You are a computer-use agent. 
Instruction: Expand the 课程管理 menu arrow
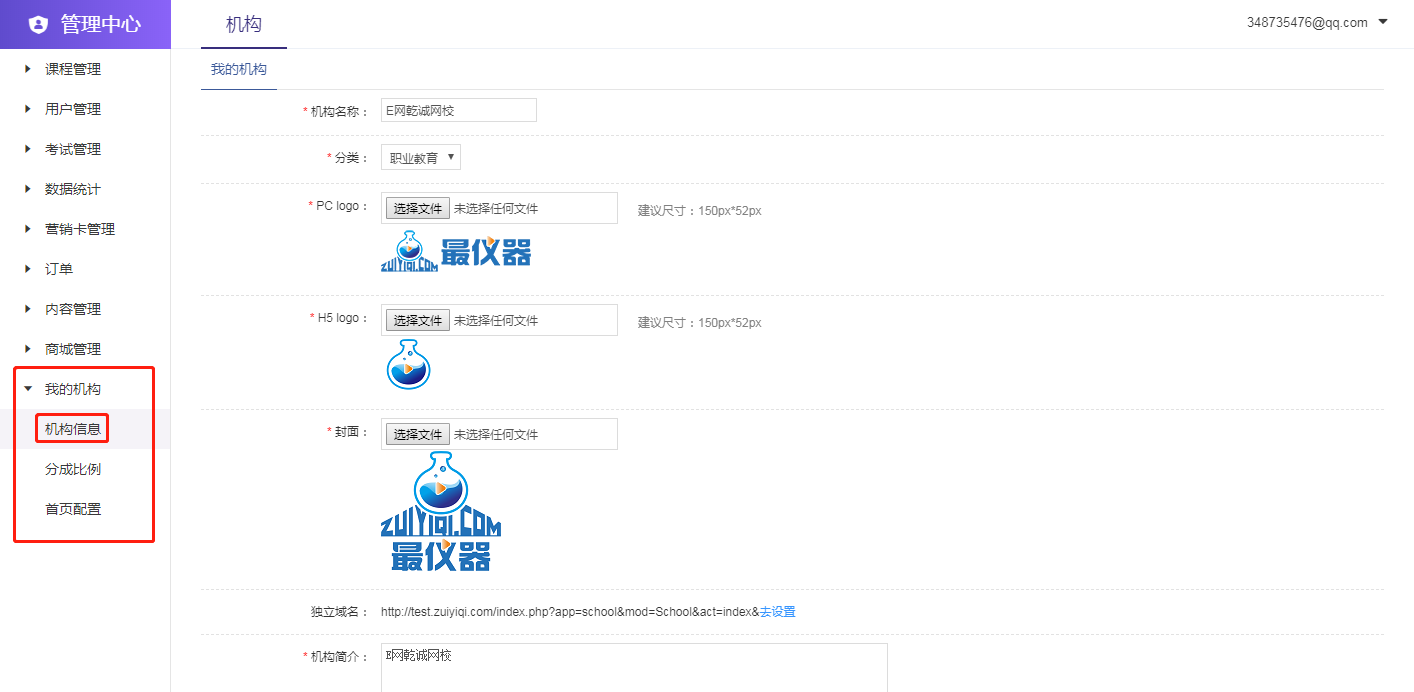[x=28, y=69]
